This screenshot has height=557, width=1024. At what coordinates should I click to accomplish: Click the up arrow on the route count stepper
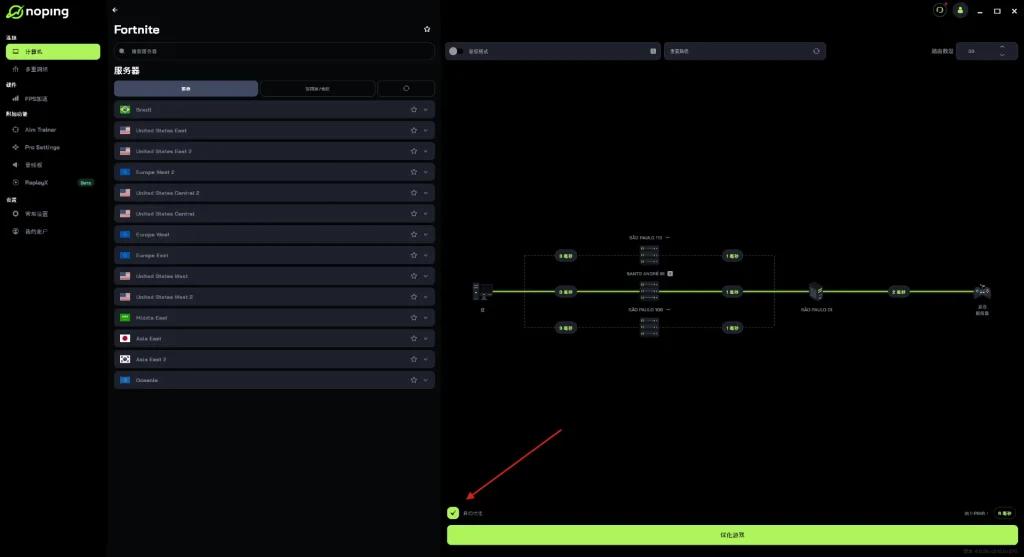pyautogui.click(x=1002, y=47)
